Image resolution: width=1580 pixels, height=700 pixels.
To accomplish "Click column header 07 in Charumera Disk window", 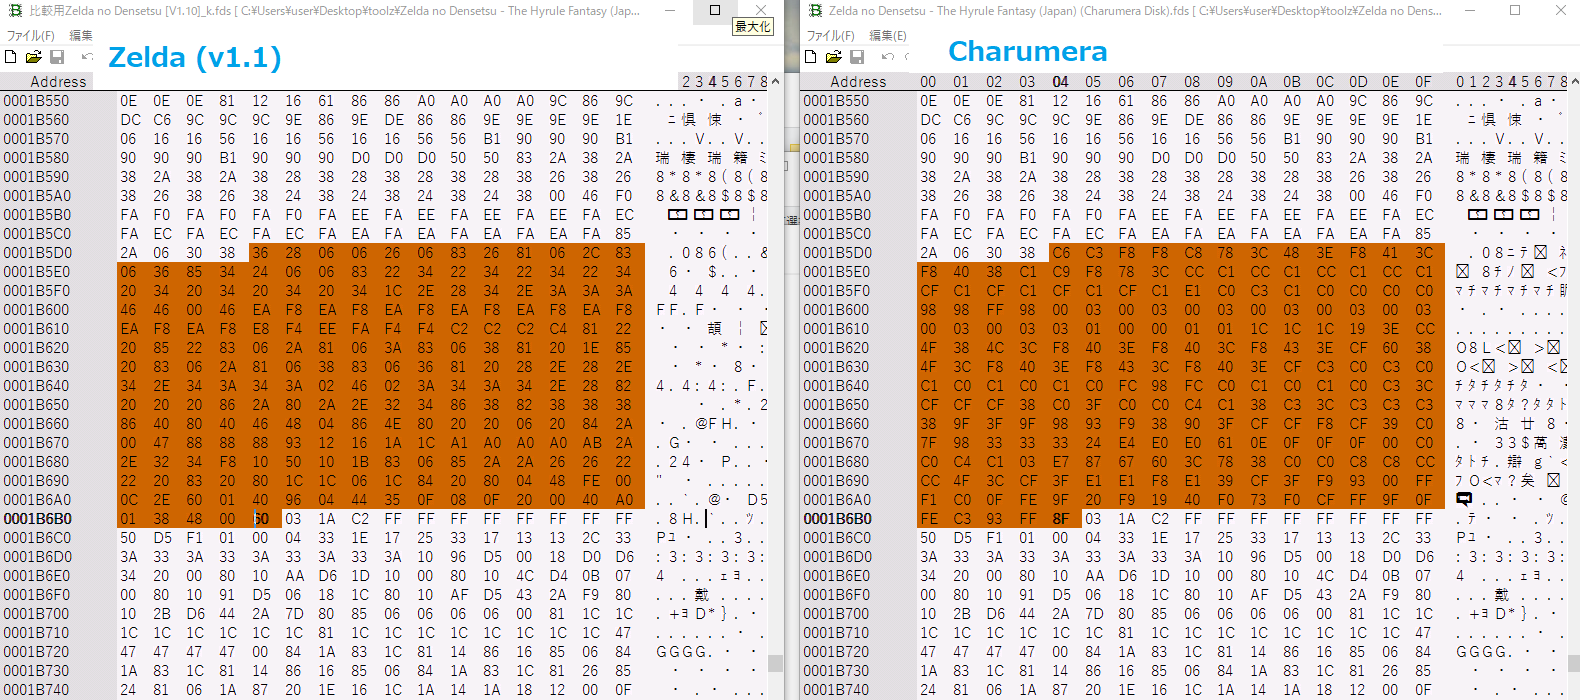I will [1159, 82].
